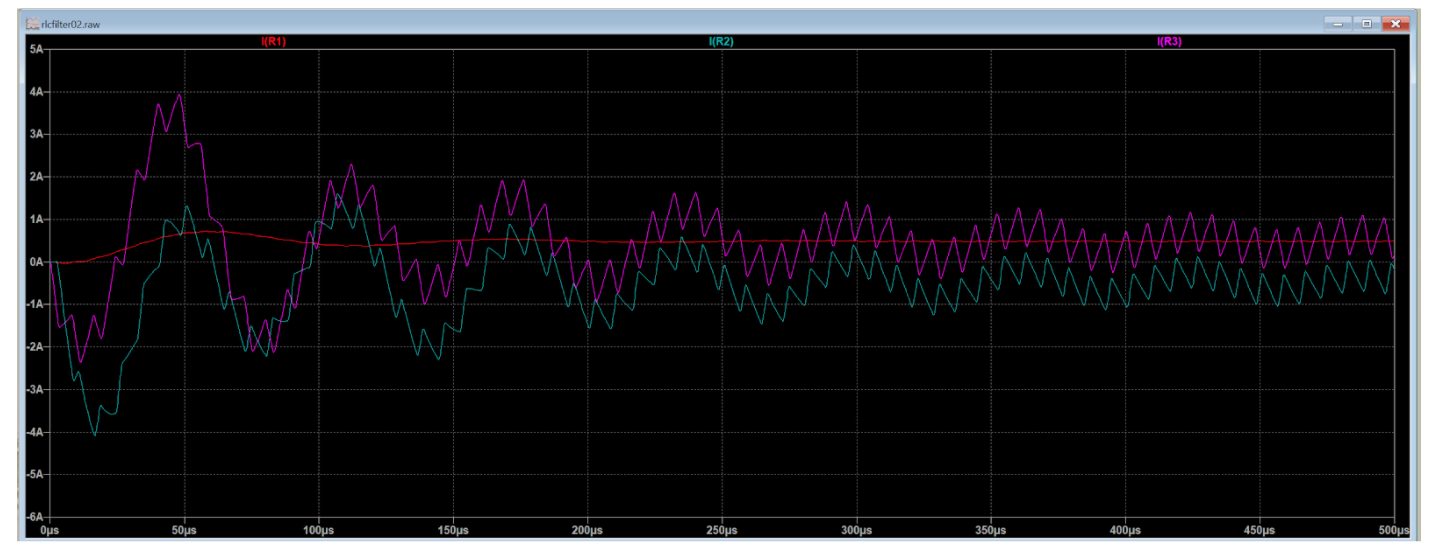Maximize the waveform window
This screenshot has width=1433, height=548.
tap(1366, 22)
